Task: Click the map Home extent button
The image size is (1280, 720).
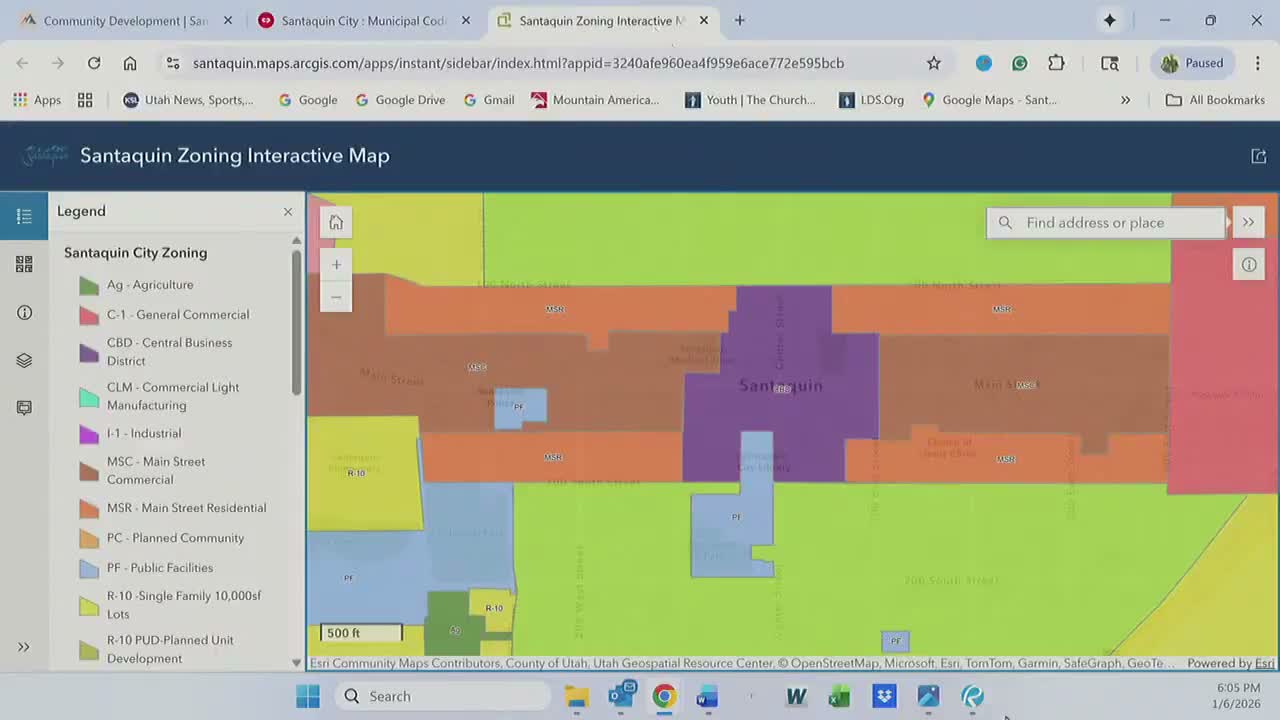Action: (x=336, y=223)
